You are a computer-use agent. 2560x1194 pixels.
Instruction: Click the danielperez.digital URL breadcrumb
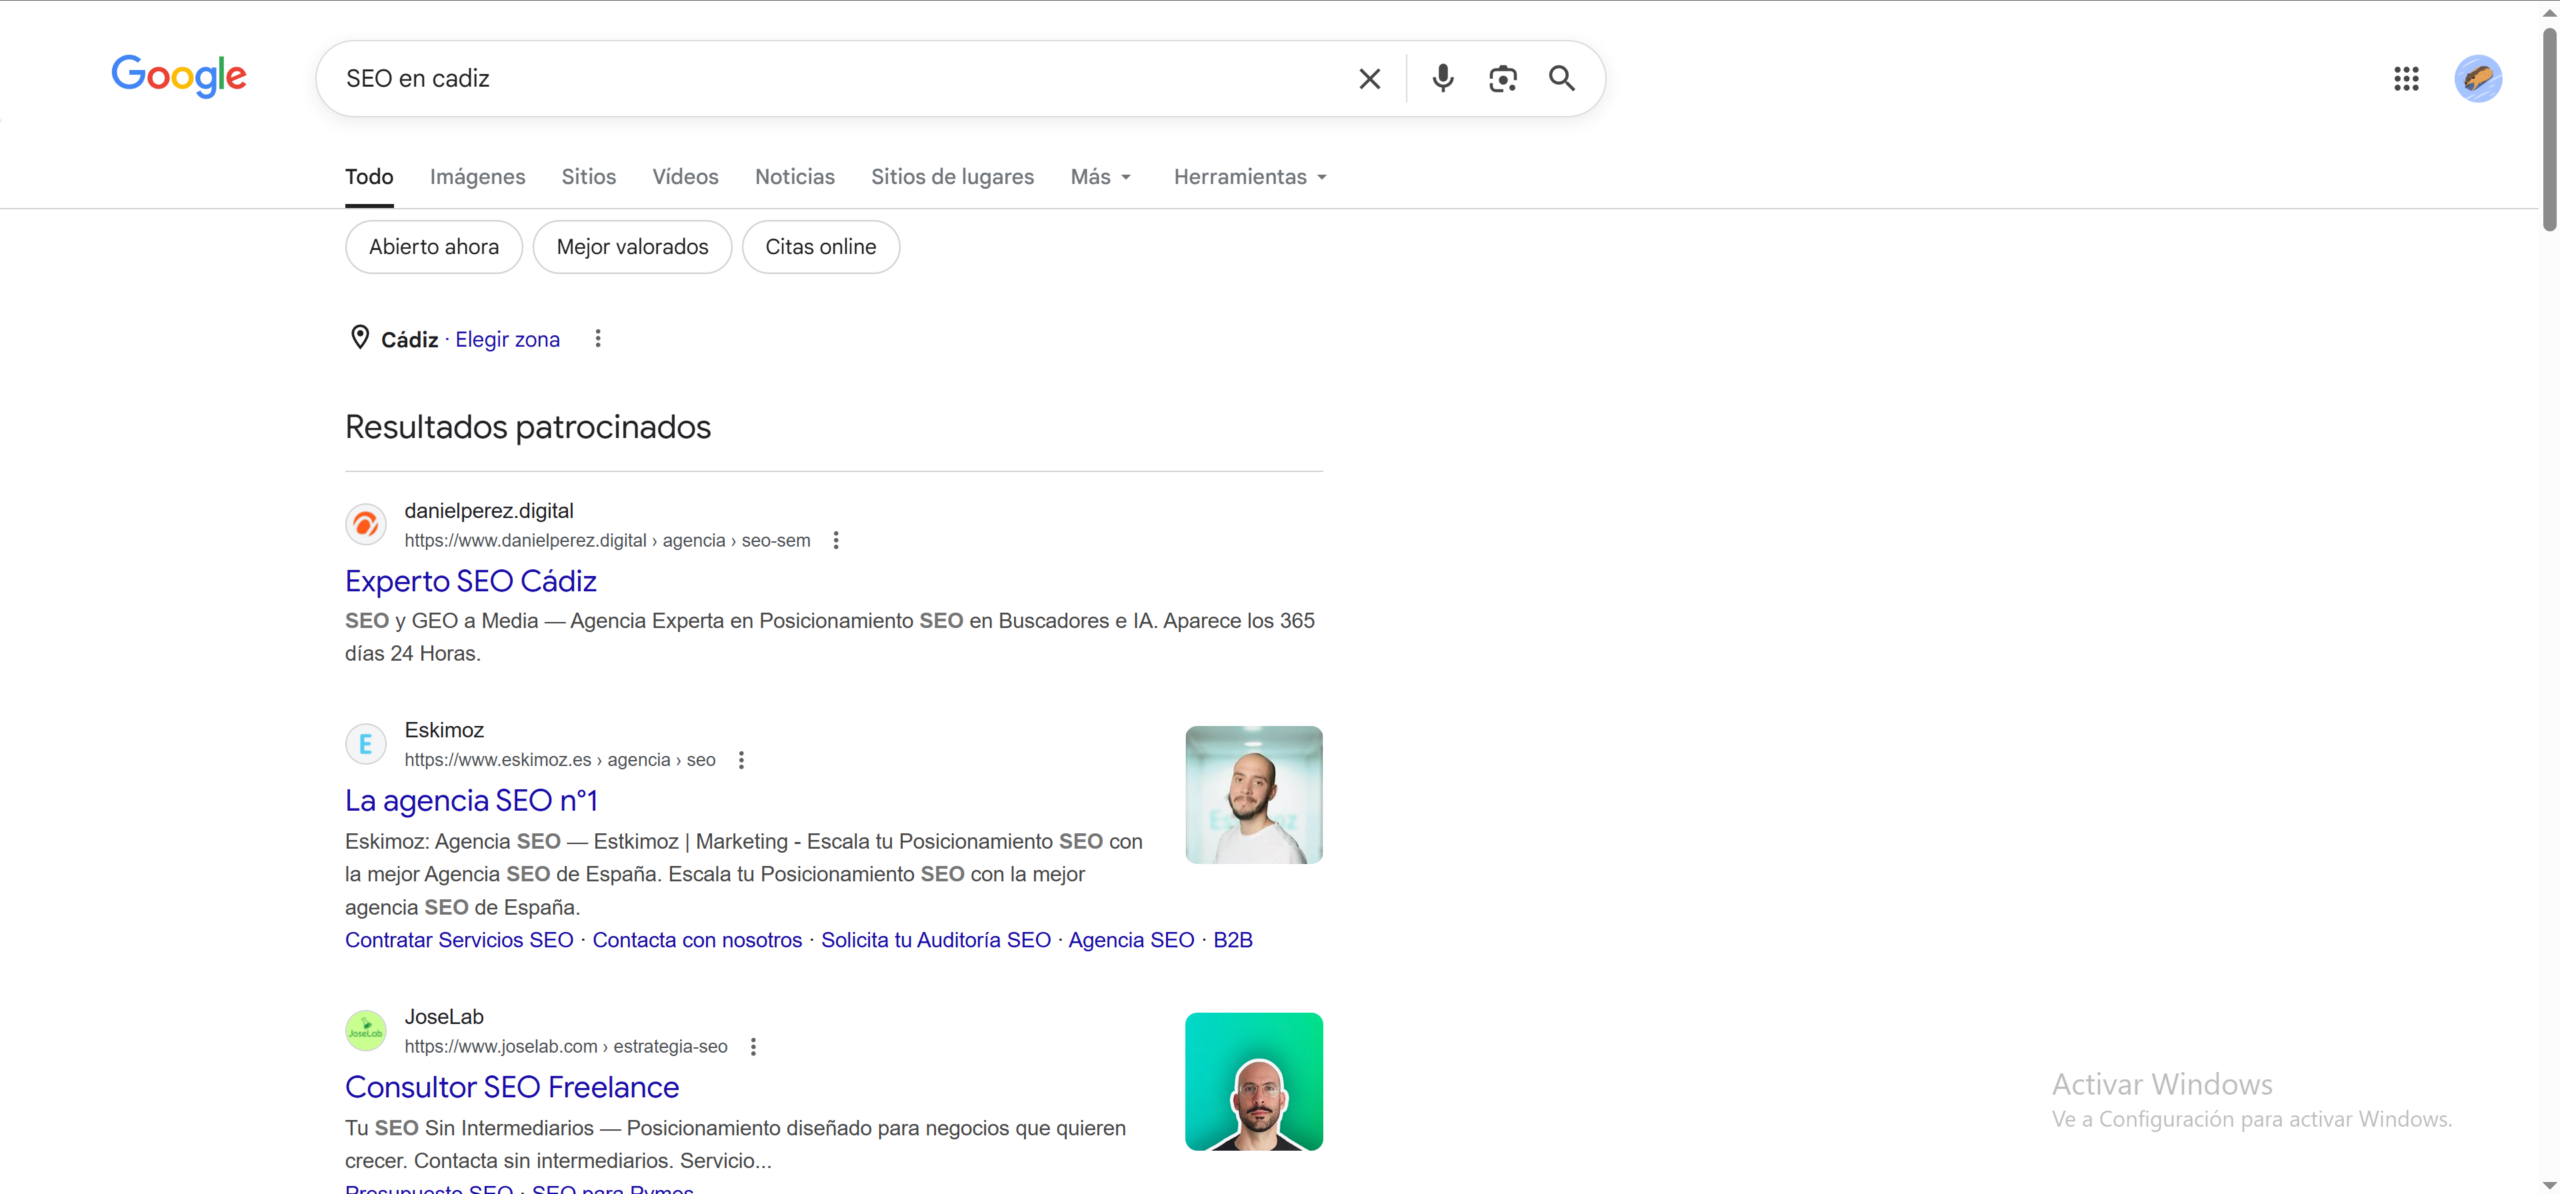pos(607,541)
